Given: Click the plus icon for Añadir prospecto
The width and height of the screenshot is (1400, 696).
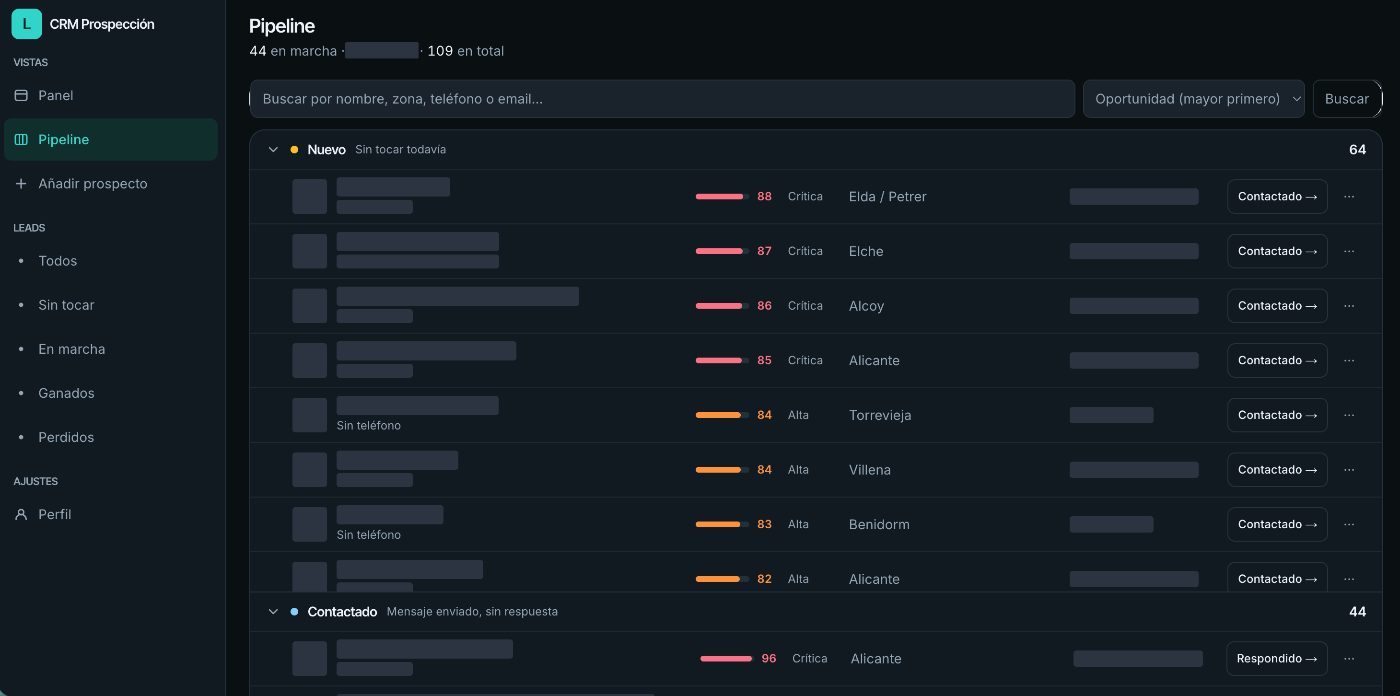Looking at the screenshot, I should pyautogui.click(x=21, y=183).
